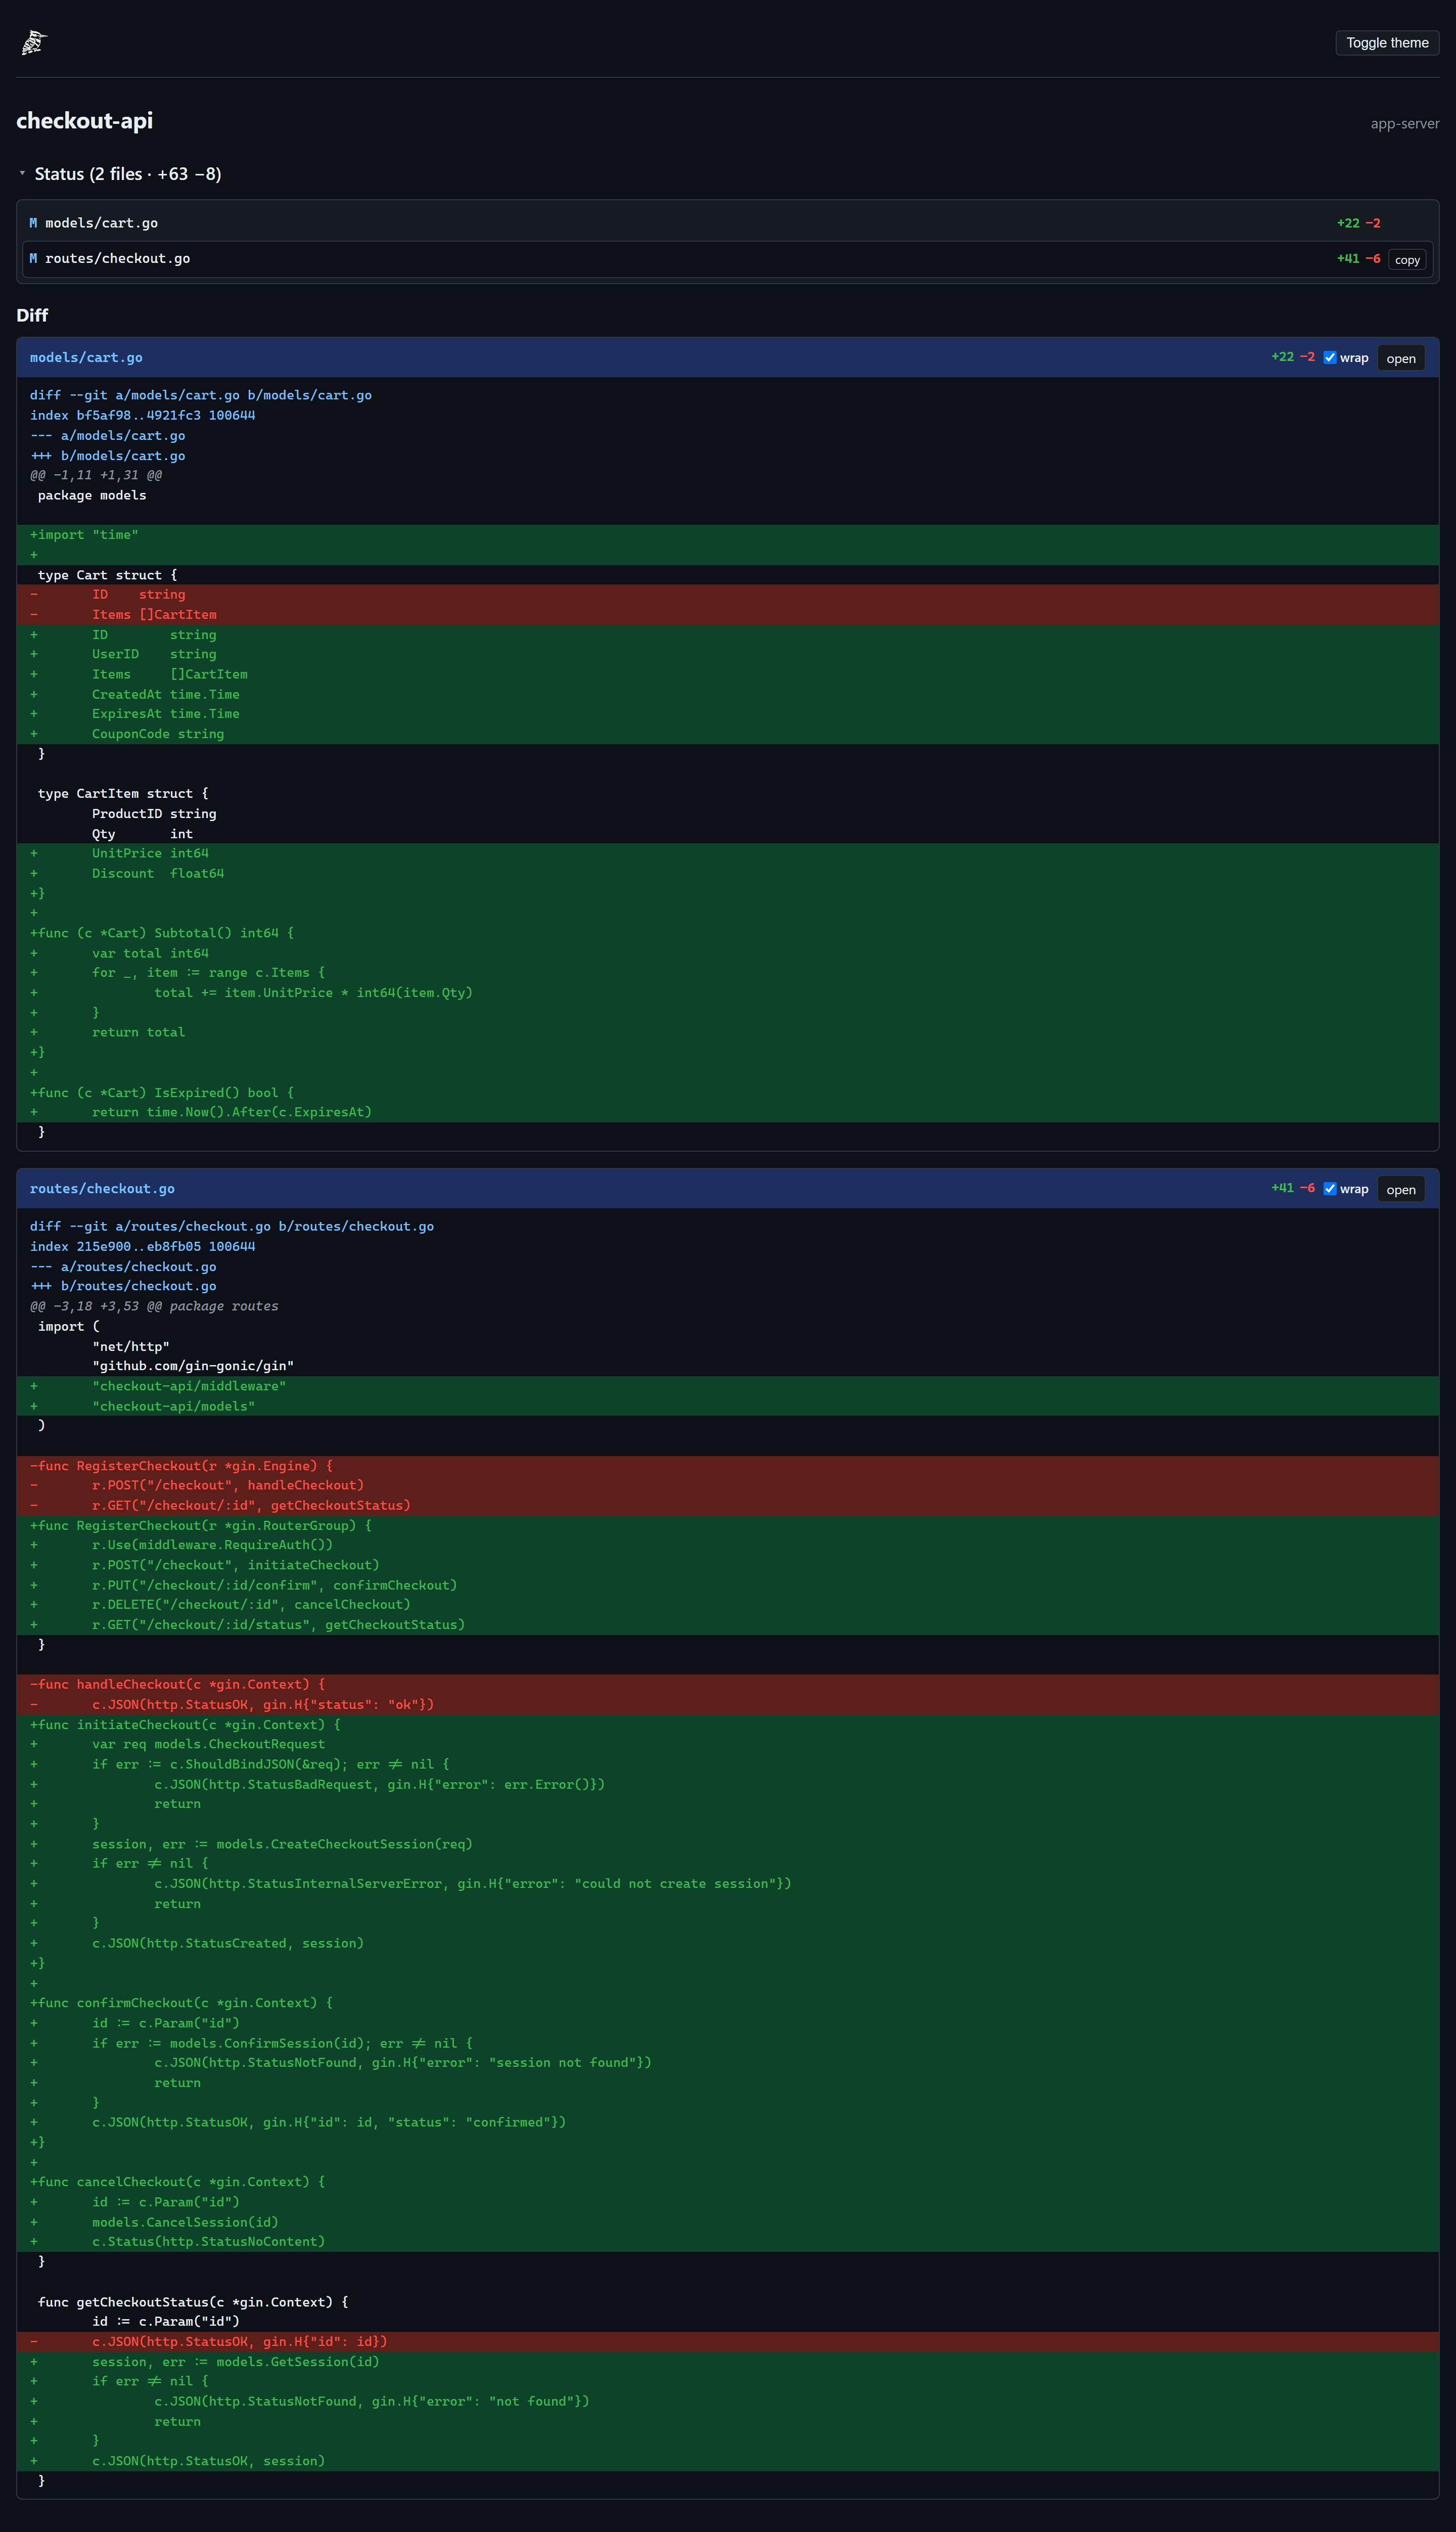
Task: Click the wrap label in checkout.go header
Action: 1354,1189
